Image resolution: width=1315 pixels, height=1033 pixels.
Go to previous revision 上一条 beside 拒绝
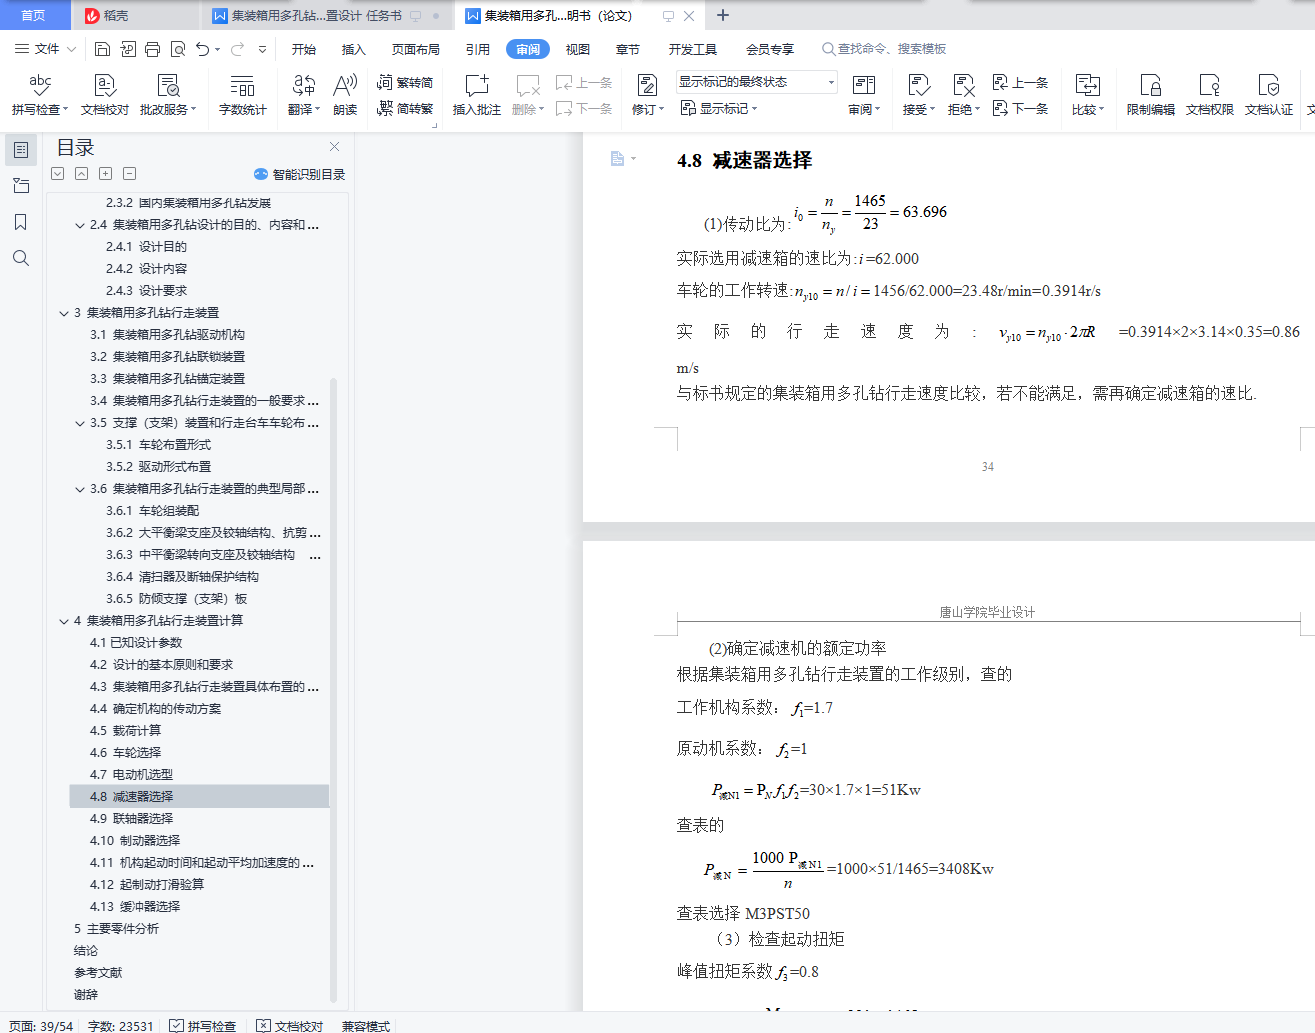(x=1020, y=82)
